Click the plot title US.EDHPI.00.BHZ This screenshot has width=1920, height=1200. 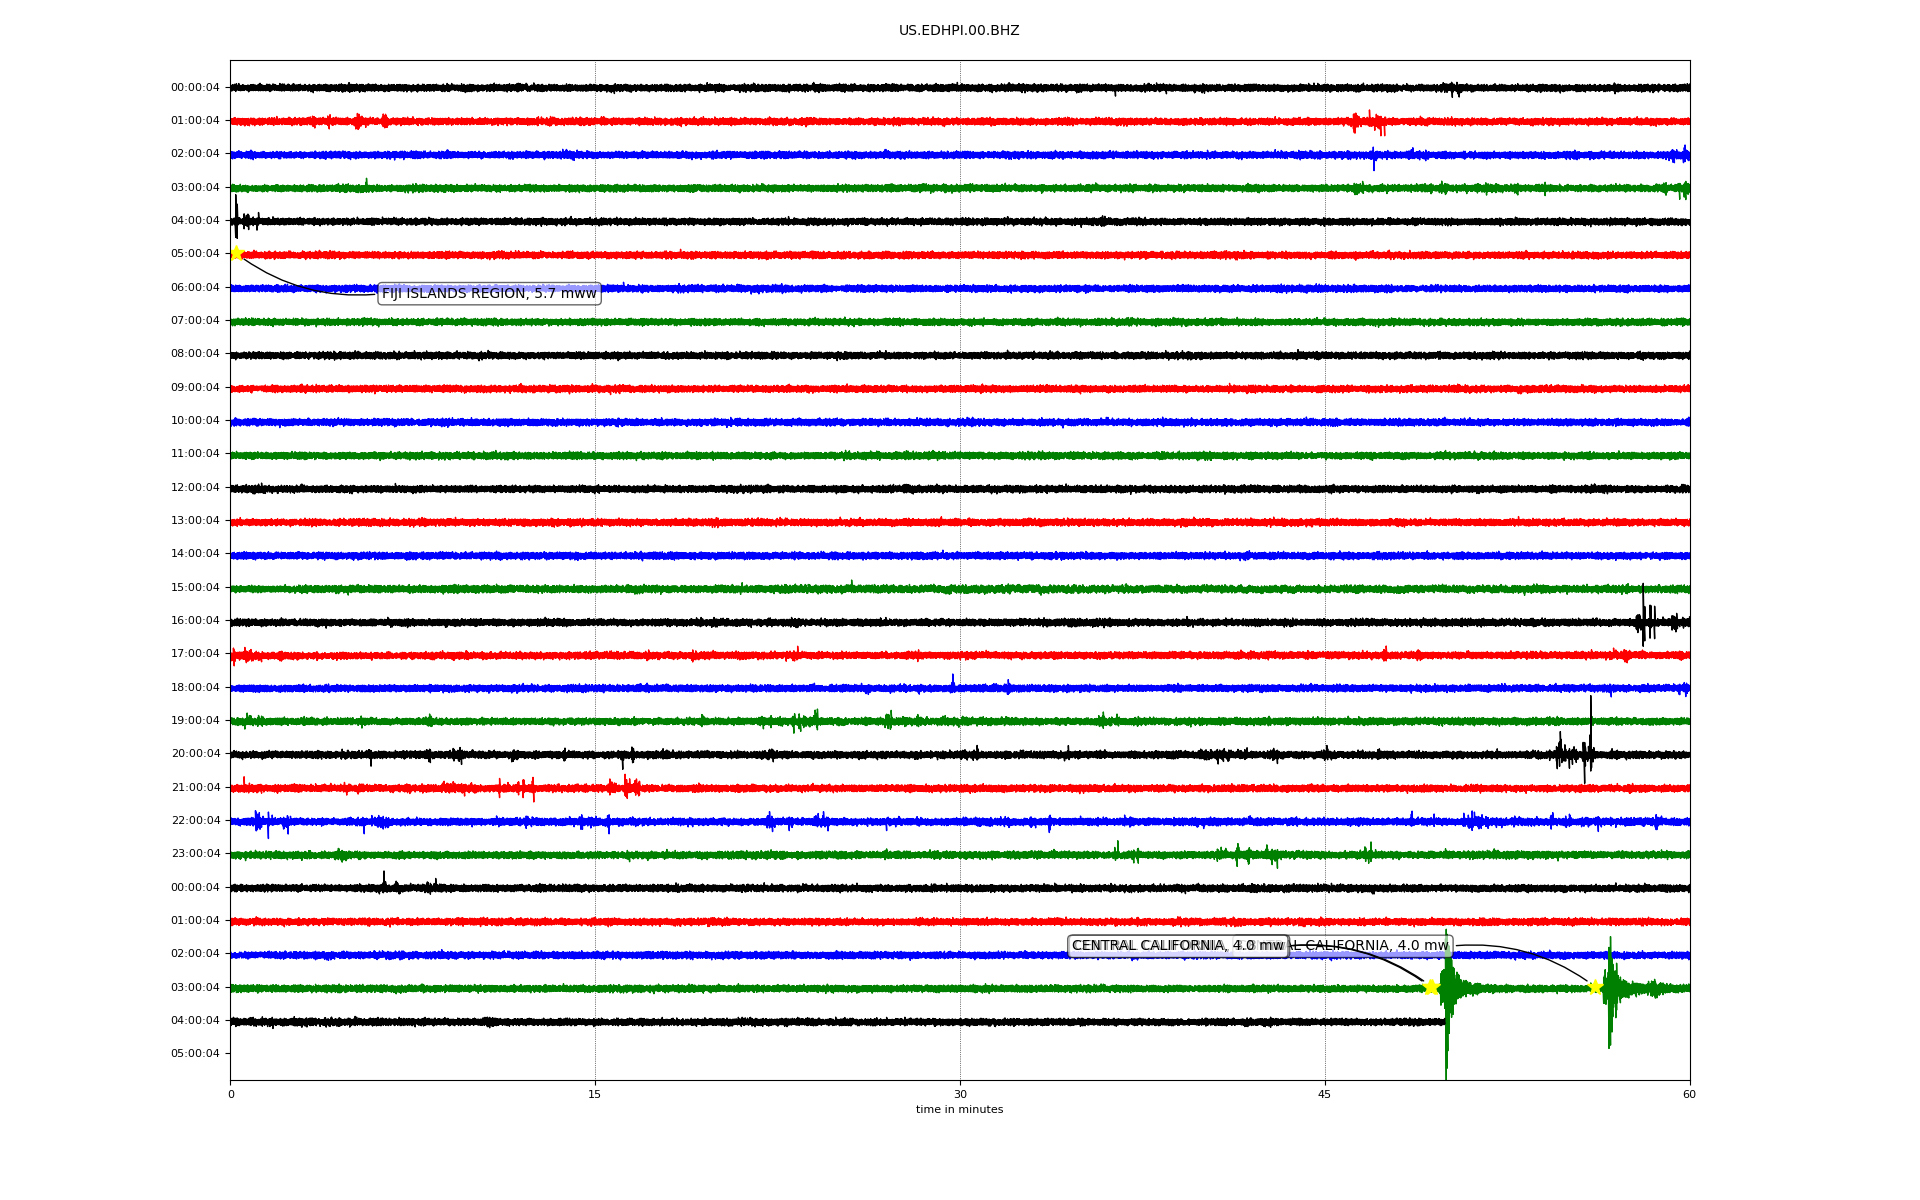tap(958, 30)
